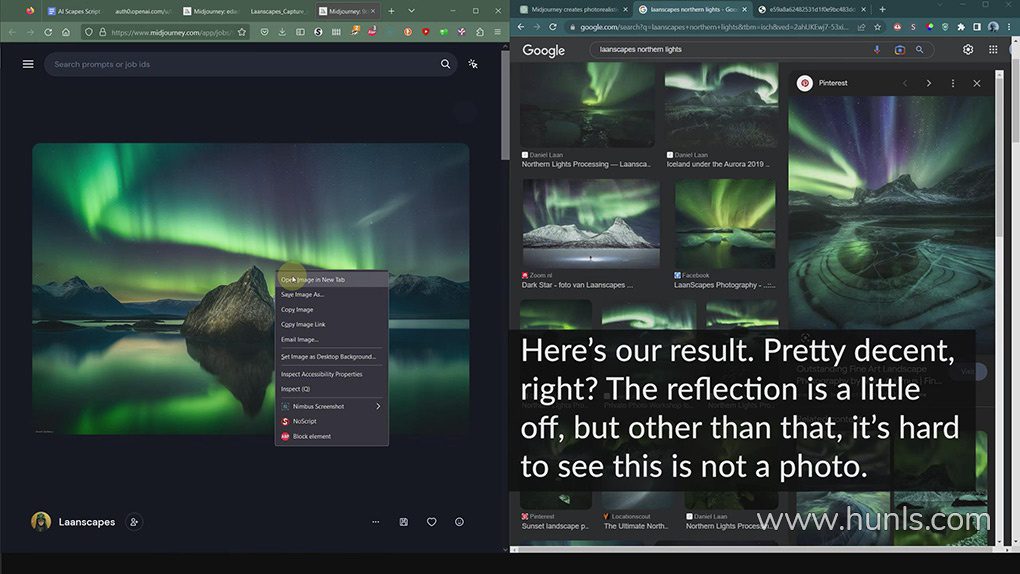Click the sparkle cursor icon beside Midjourney search

coord(473,64)
